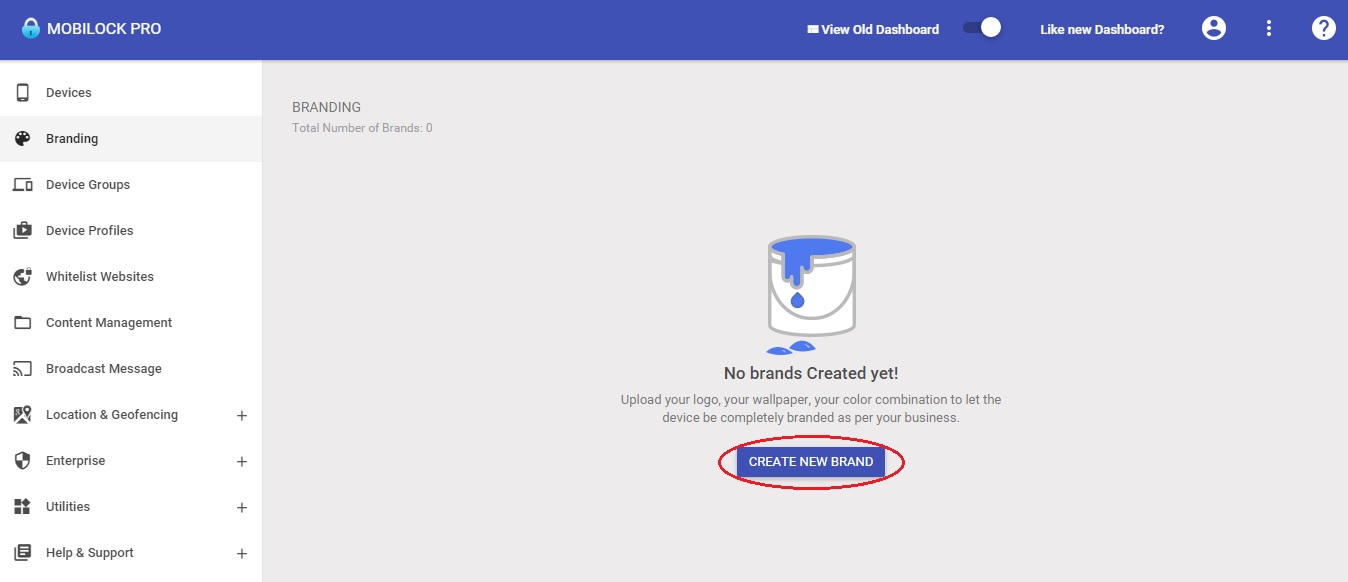Open Utilities label in the sidebar
Viewport: 1348px width, 582px height.
pyautogui.click(x=68, y=507)
